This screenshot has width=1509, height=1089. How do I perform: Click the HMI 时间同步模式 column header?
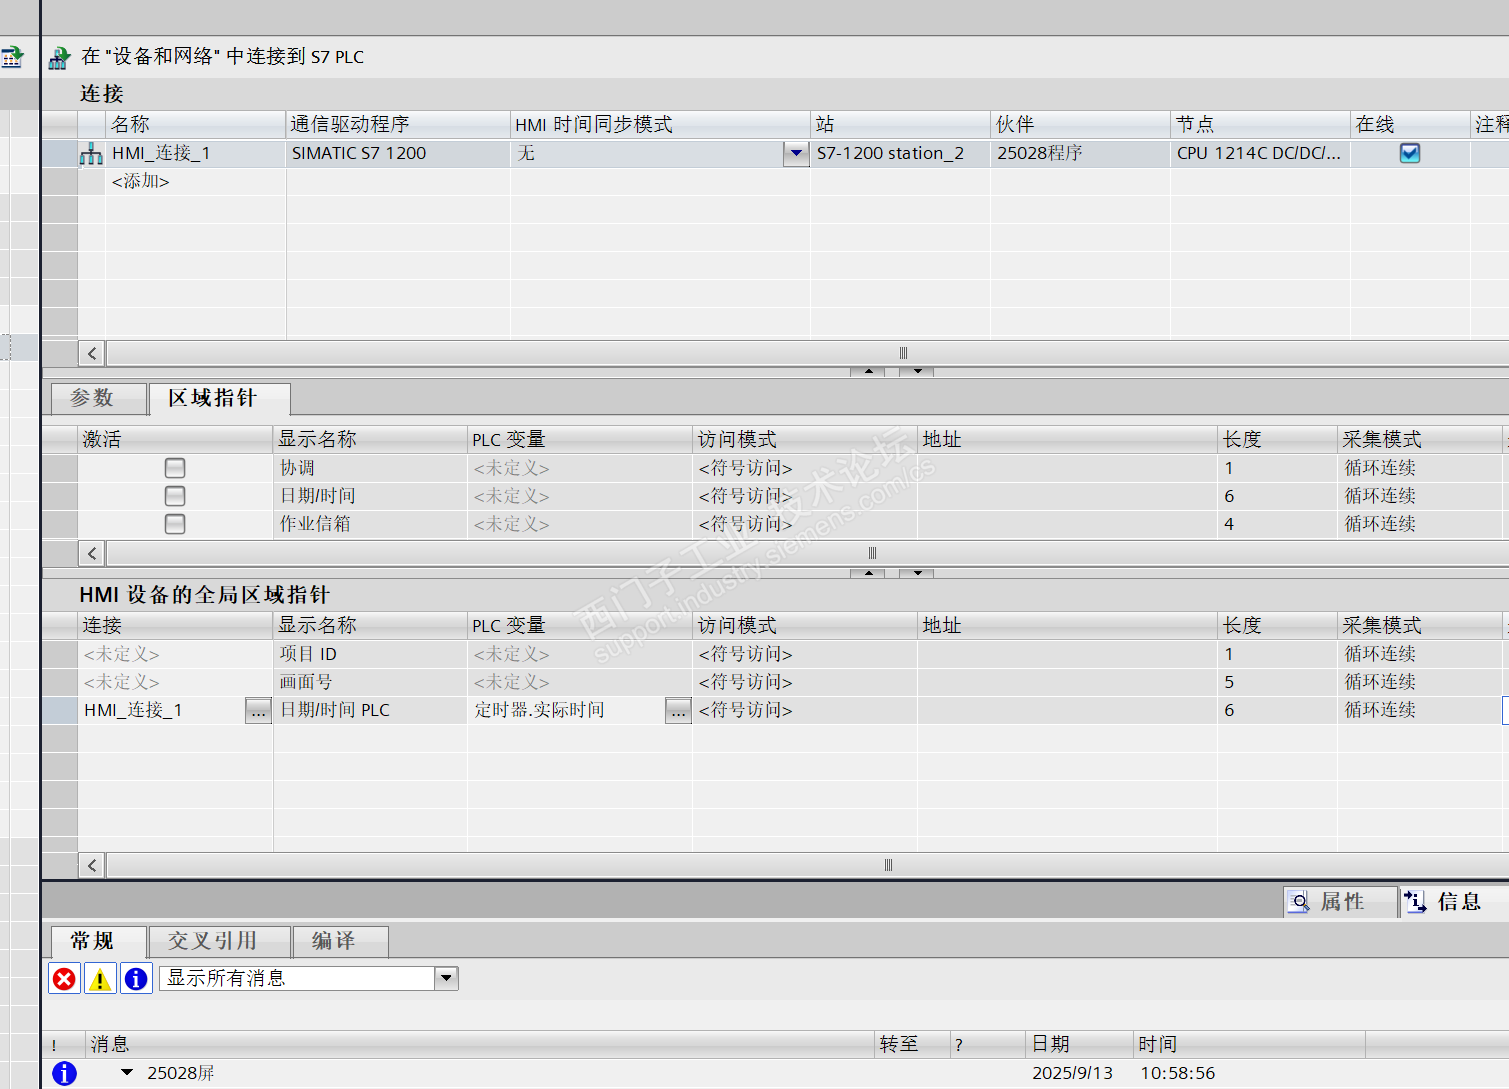pos(660,125)
